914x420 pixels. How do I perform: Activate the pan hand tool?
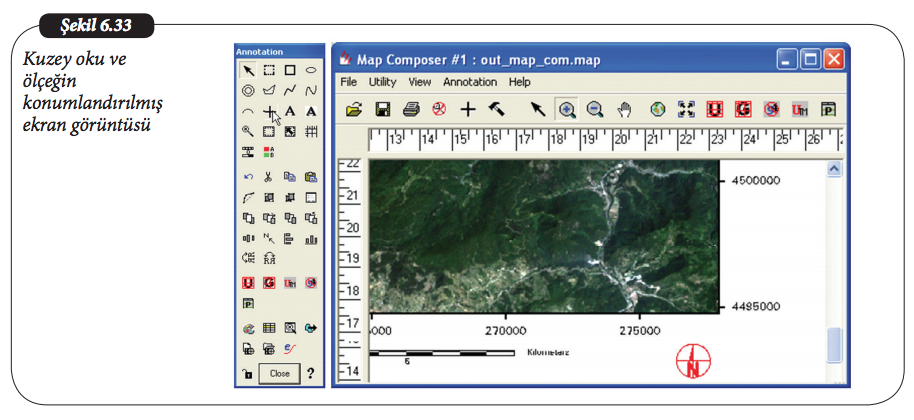point(625,110)
